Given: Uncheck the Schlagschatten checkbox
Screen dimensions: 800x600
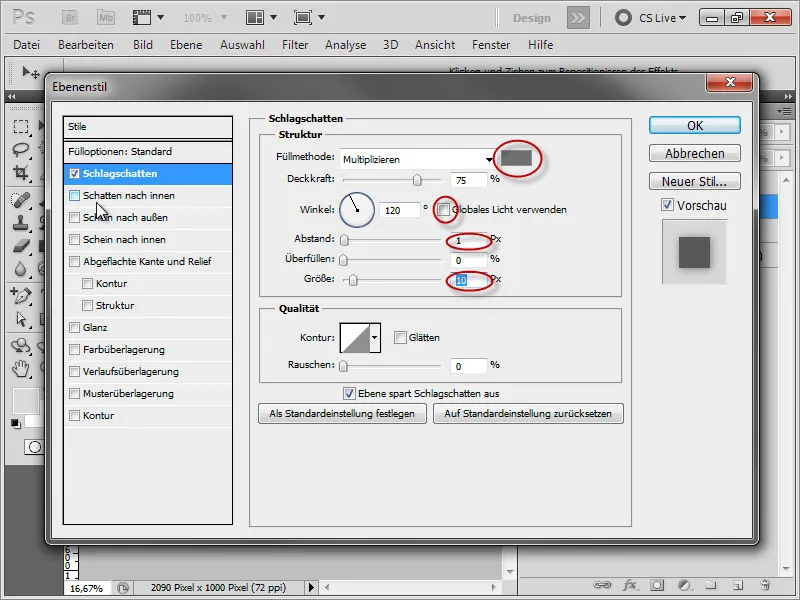Looking at the screenshot, I should (74, 173).
